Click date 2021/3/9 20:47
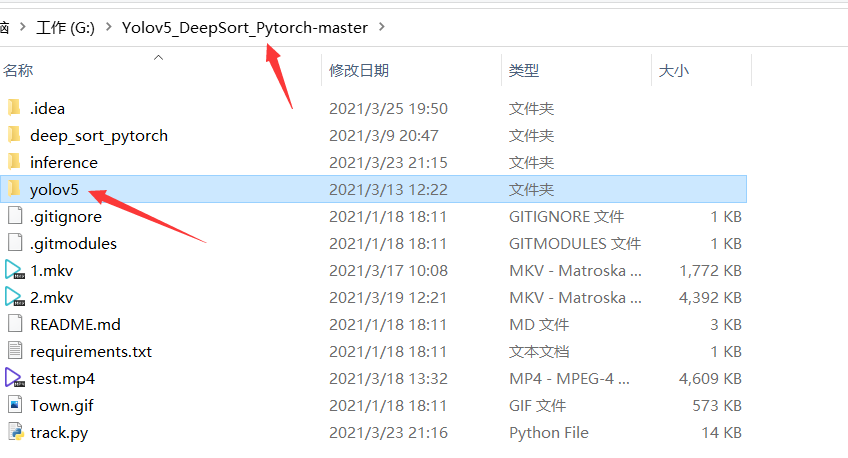 pyautogui.click(x=383, y=136)
